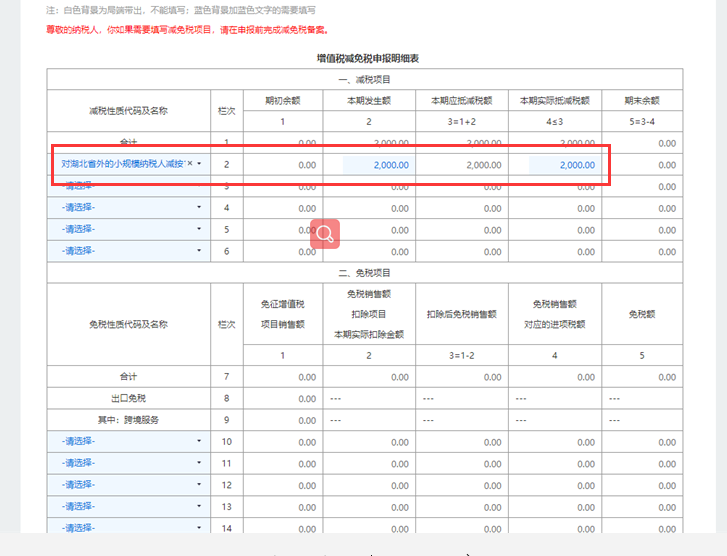The height and width of the screenshot is (556, 727).
Task: Click the 减税性质代码及名称 column header
Action: click(128, 111)
